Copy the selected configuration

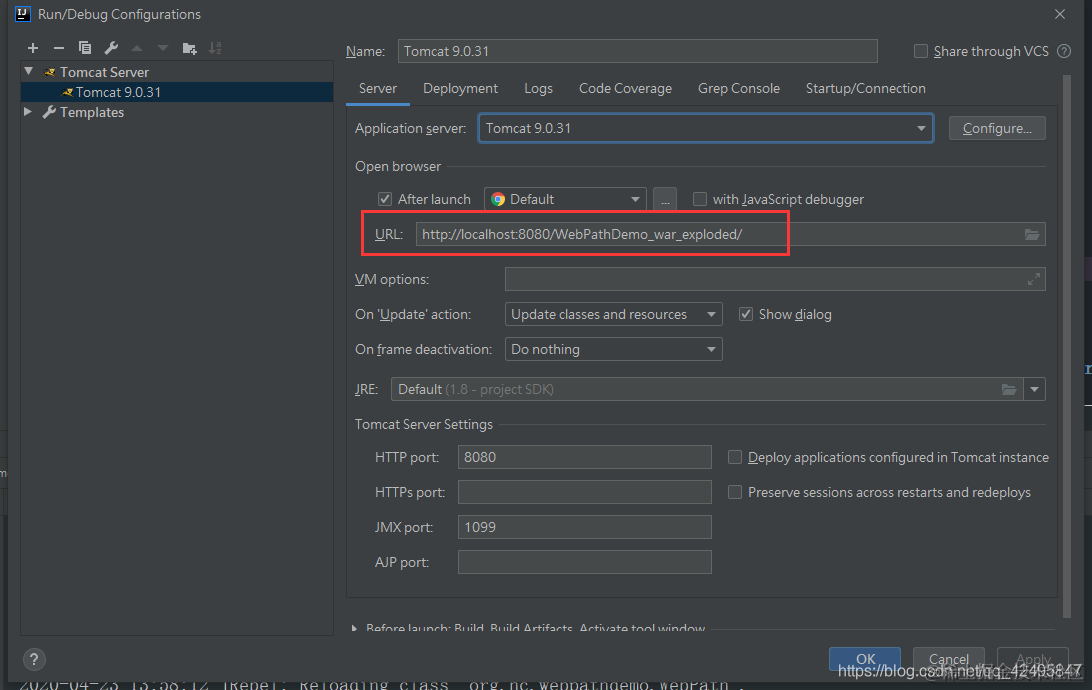[x=85, y=48]
